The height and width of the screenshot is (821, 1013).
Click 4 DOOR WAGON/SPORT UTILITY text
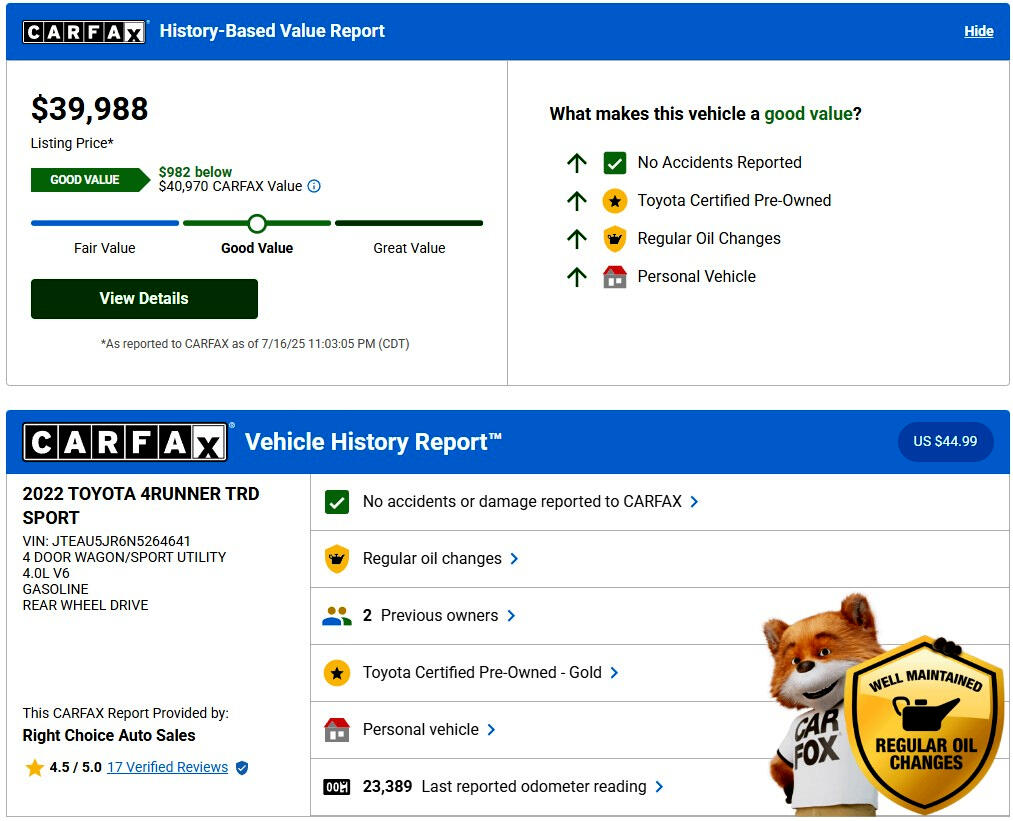click(x=124, y=557)
